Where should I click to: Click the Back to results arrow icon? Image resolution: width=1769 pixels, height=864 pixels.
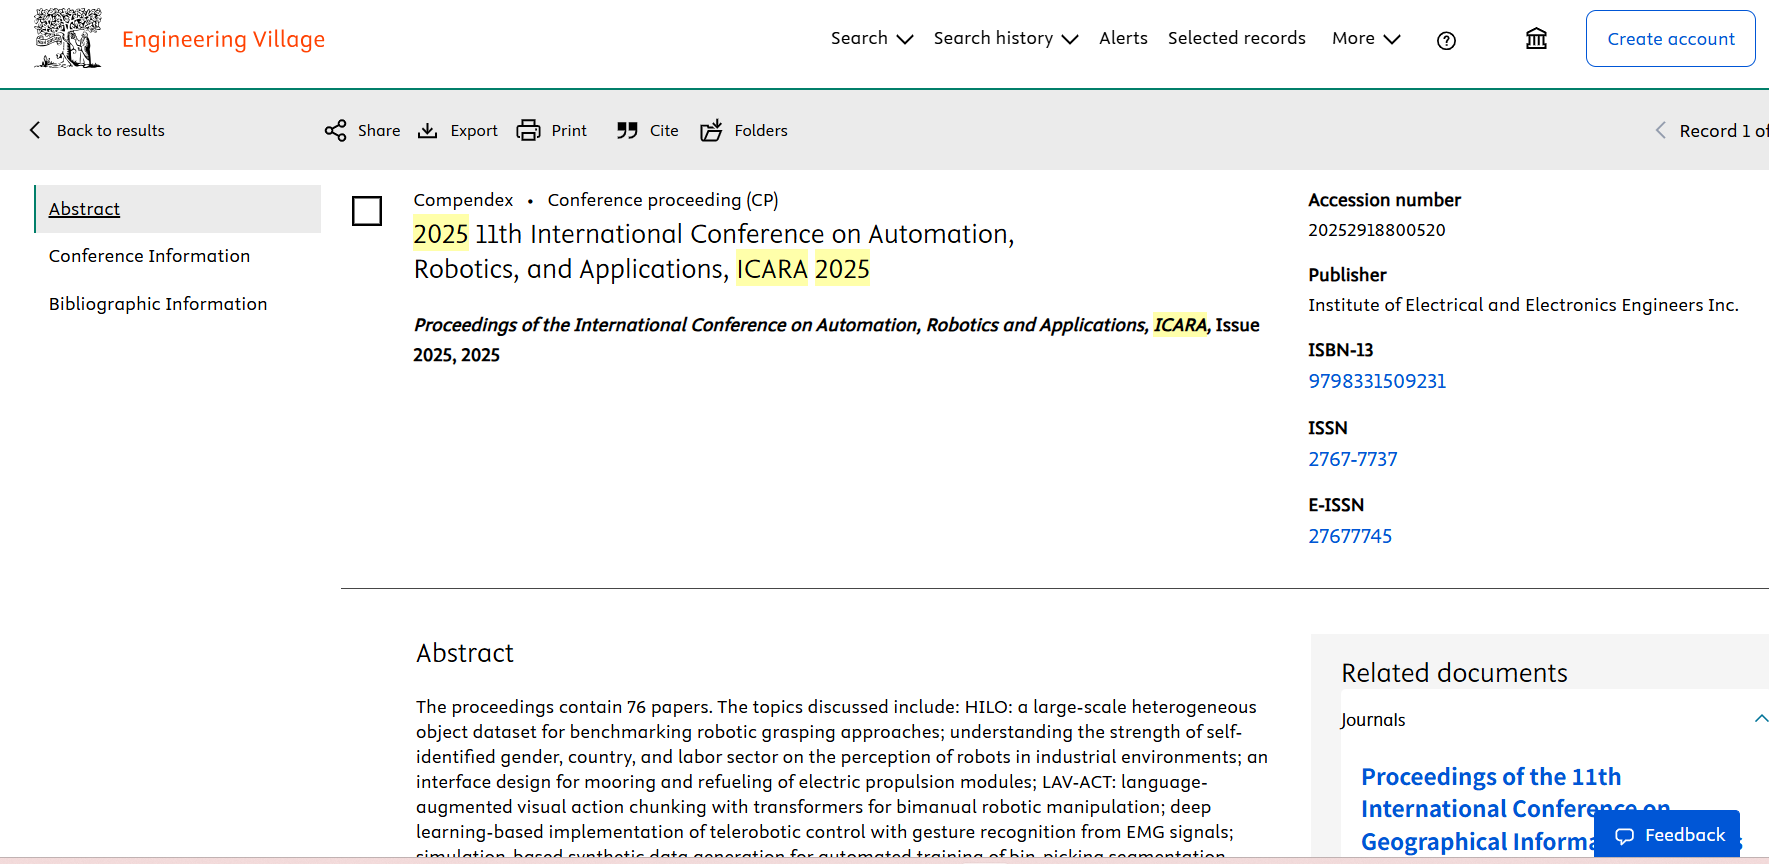point(35,130)
